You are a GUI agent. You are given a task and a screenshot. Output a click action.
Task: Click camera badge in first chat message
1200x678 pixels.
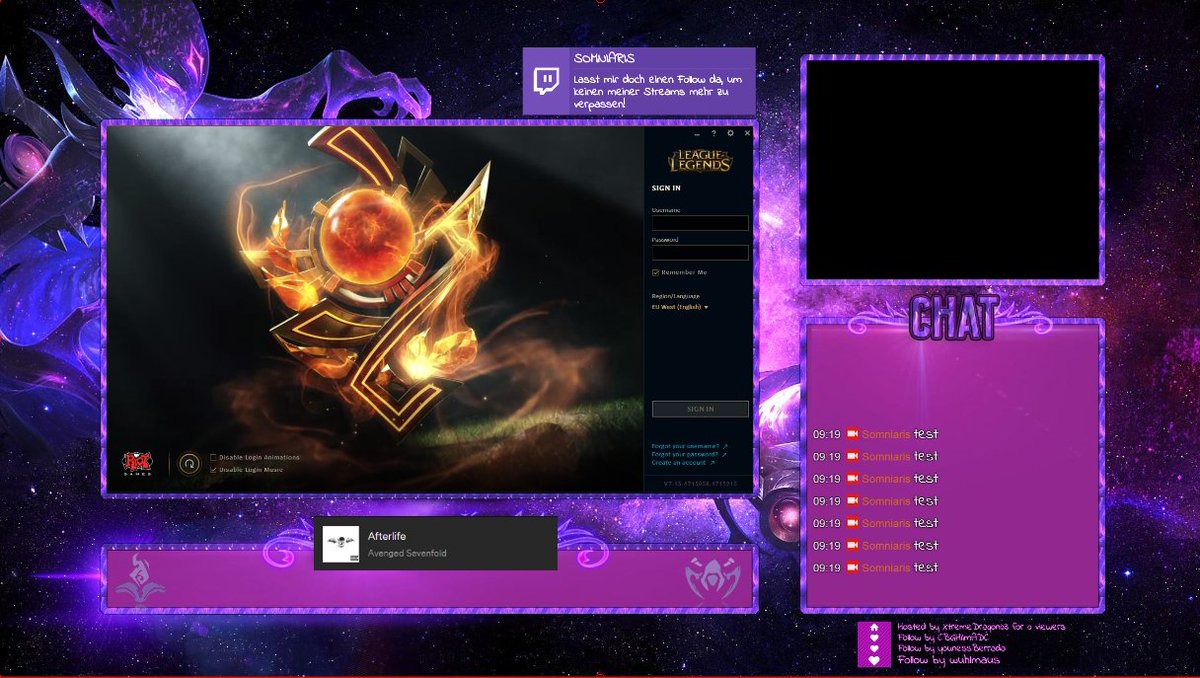coord(853,434)
